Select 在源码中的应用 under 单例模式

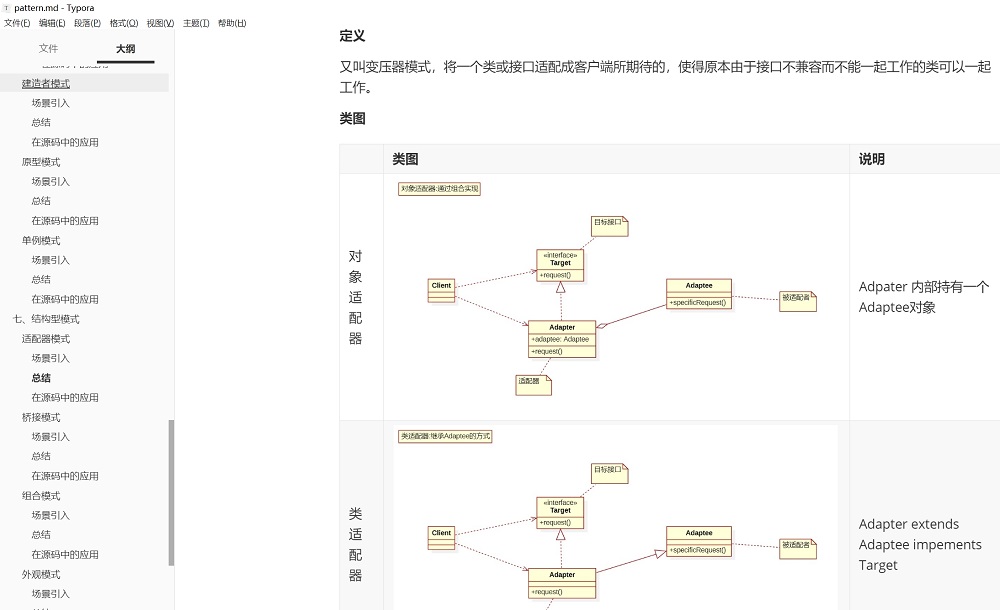pos(65,299)
